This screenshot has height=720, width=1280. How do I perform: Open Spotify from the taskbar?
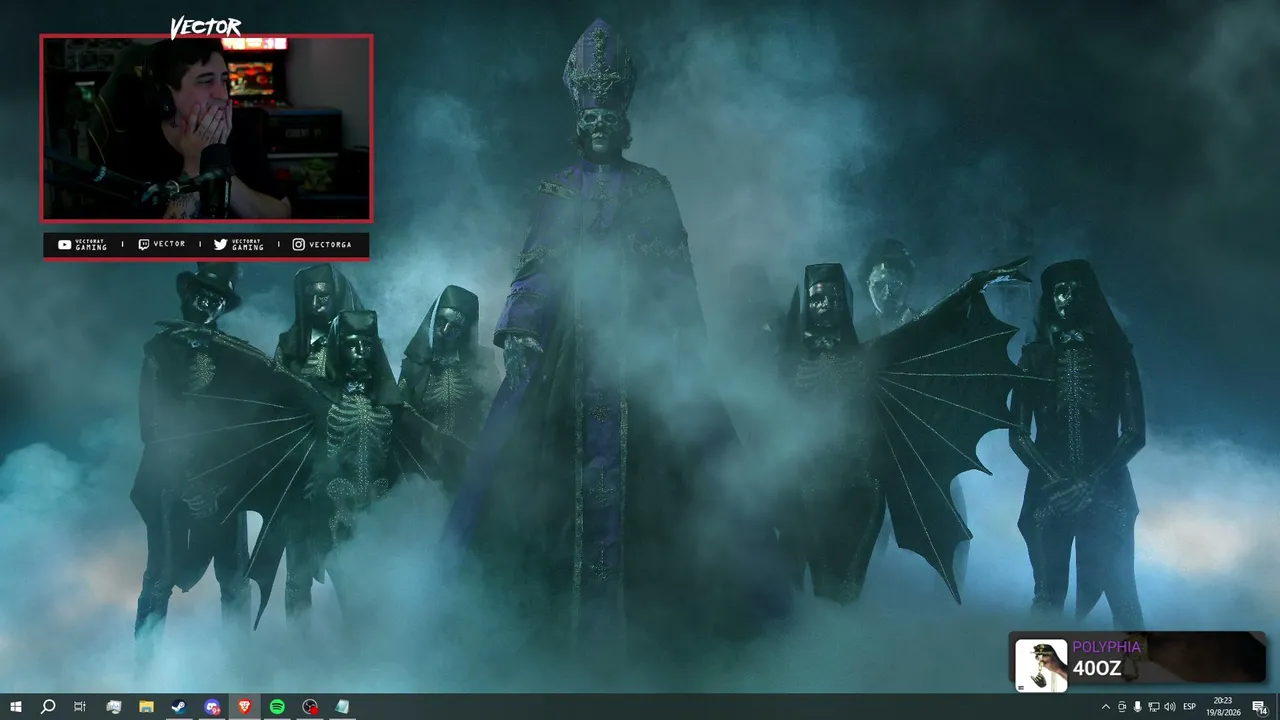pyautogui.click(x=277, y=707)
